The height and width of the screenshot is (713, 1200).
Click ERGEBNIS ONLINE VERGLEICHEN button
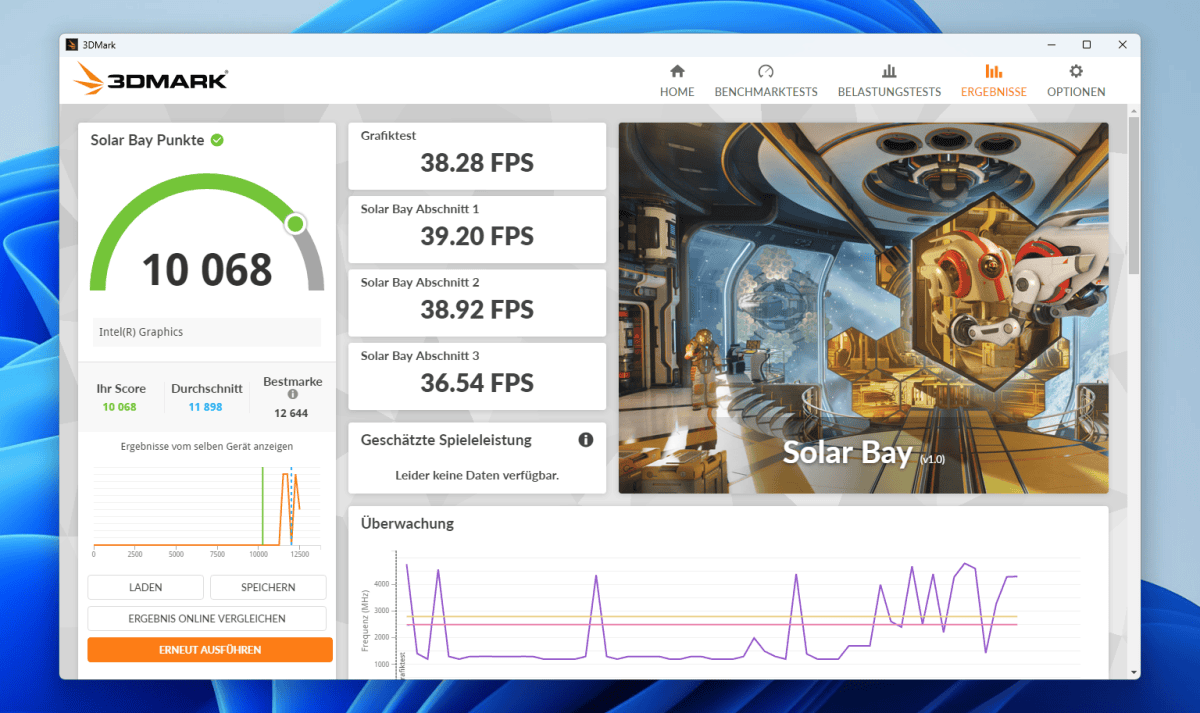[207, 619]
